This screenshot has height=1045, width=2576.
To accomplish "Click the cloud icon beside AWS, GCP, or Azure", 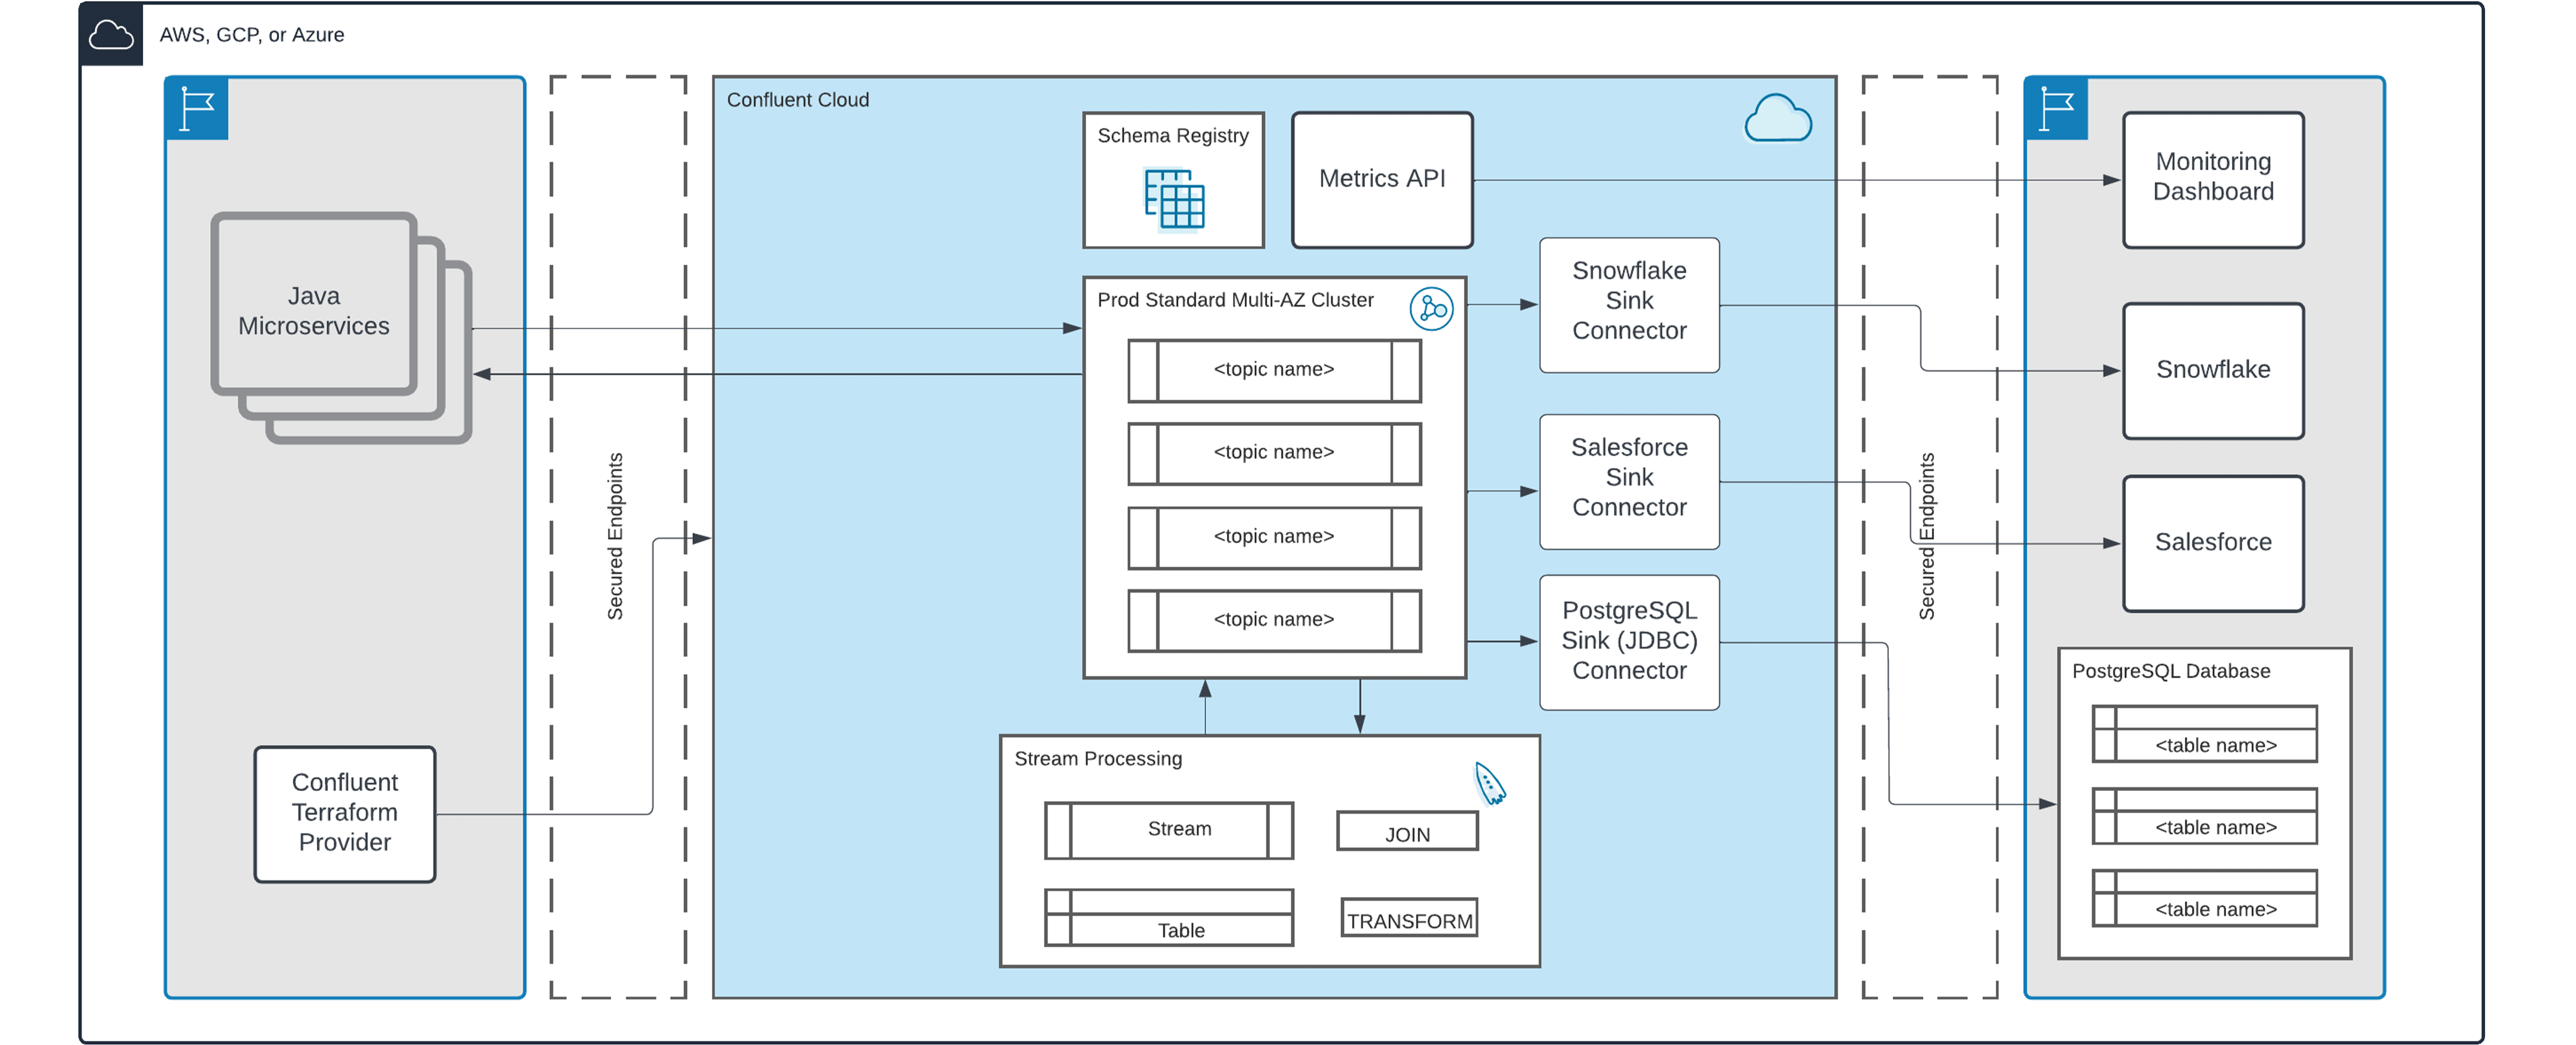I will pos(111,35).
